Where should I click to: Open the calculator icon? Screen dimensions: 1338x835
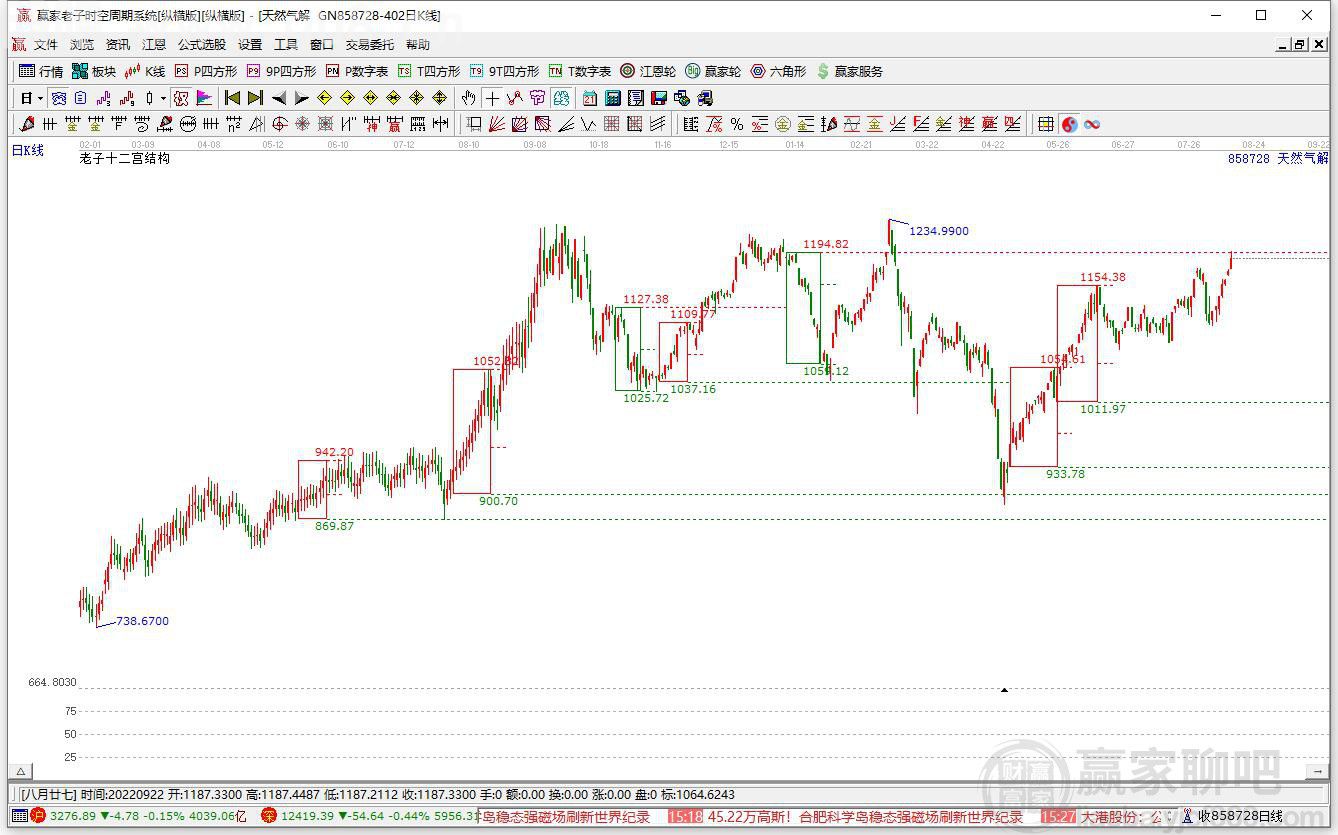tap(613, 98)
